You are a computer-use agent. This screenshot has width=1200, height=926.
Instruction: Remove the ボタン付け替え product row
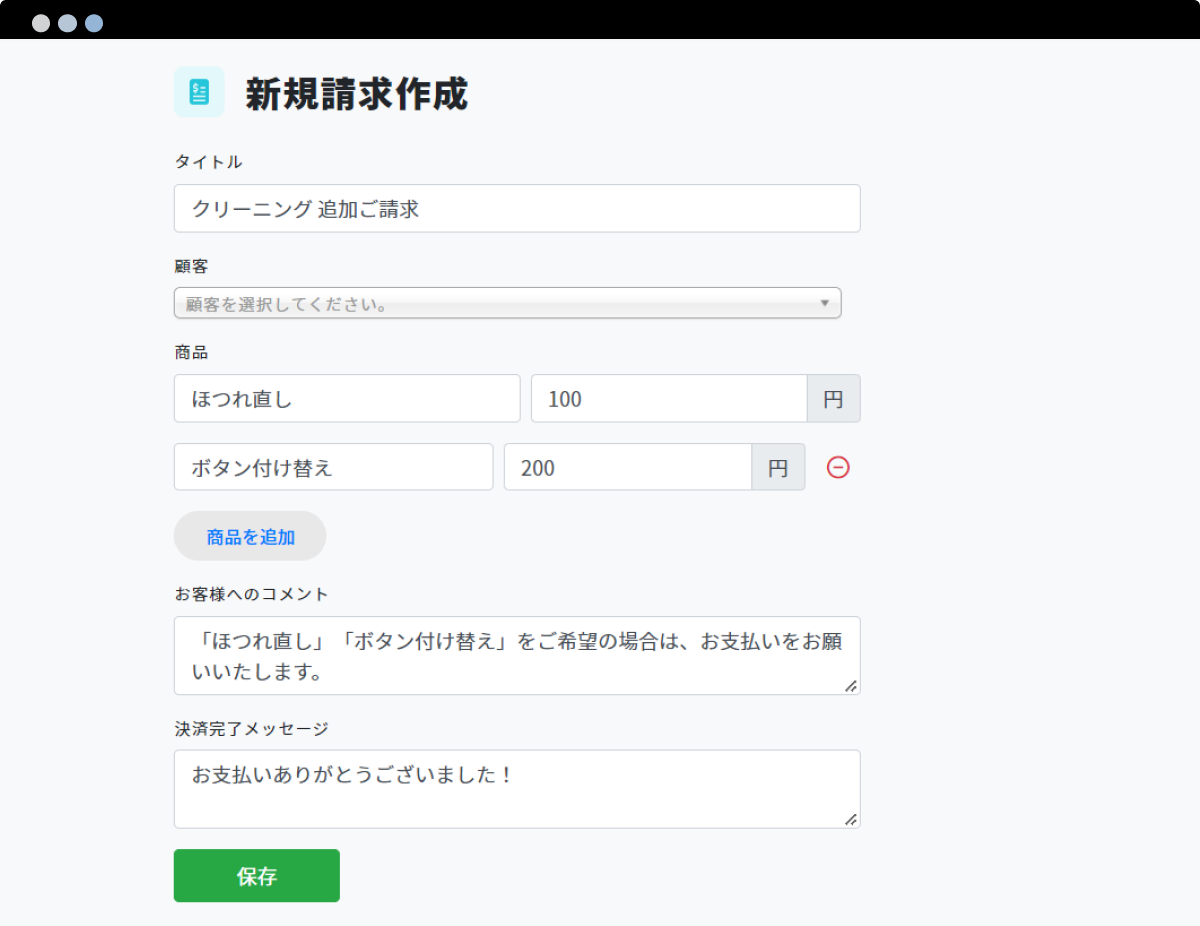click(838, 467)
